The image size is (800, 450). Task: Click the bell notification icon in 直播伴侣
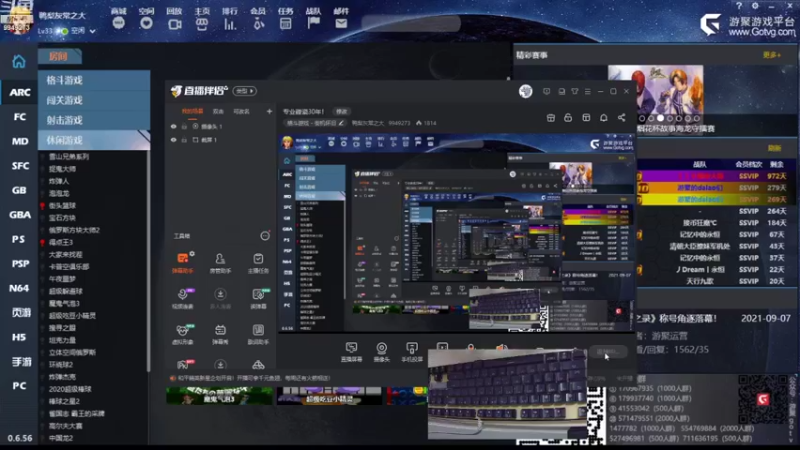[604, 118]
